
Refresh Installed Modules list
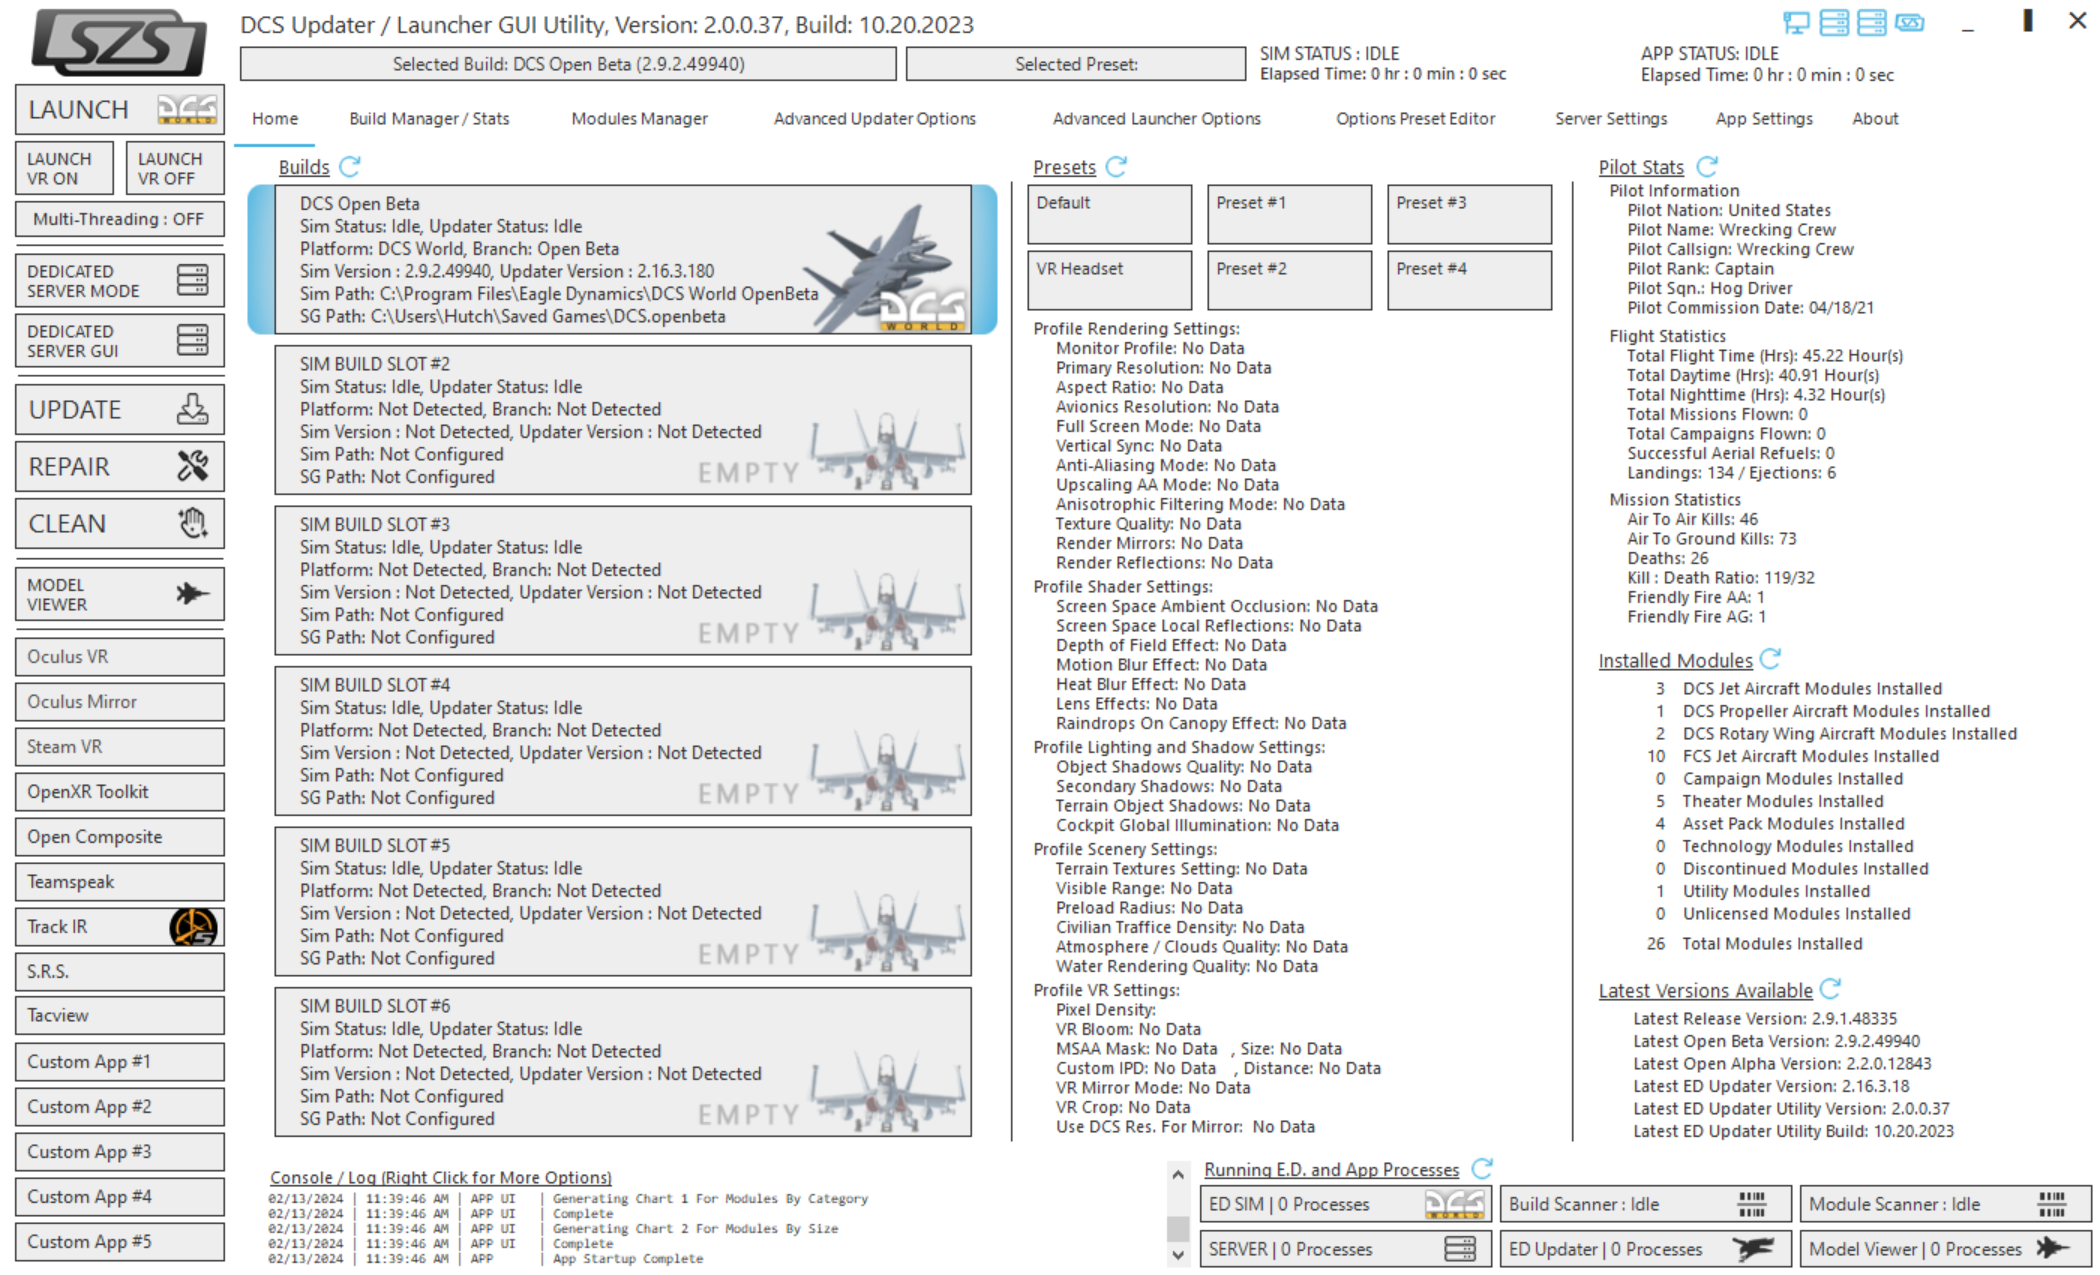(x=1771, y=659)
